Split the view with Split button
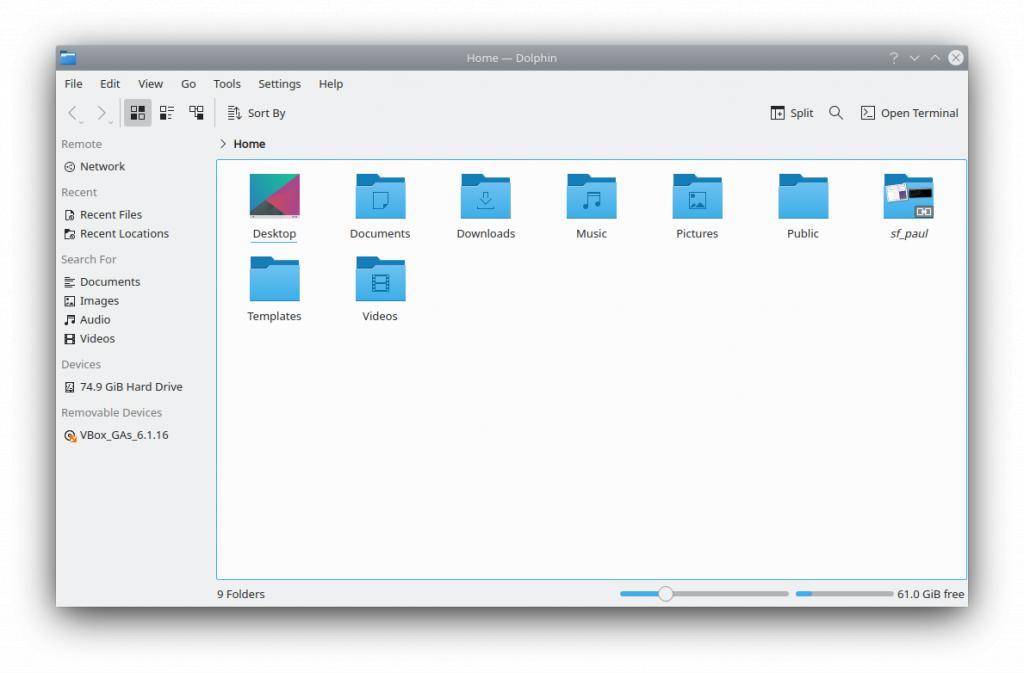The image size is (1024, 673). (791, 113)
